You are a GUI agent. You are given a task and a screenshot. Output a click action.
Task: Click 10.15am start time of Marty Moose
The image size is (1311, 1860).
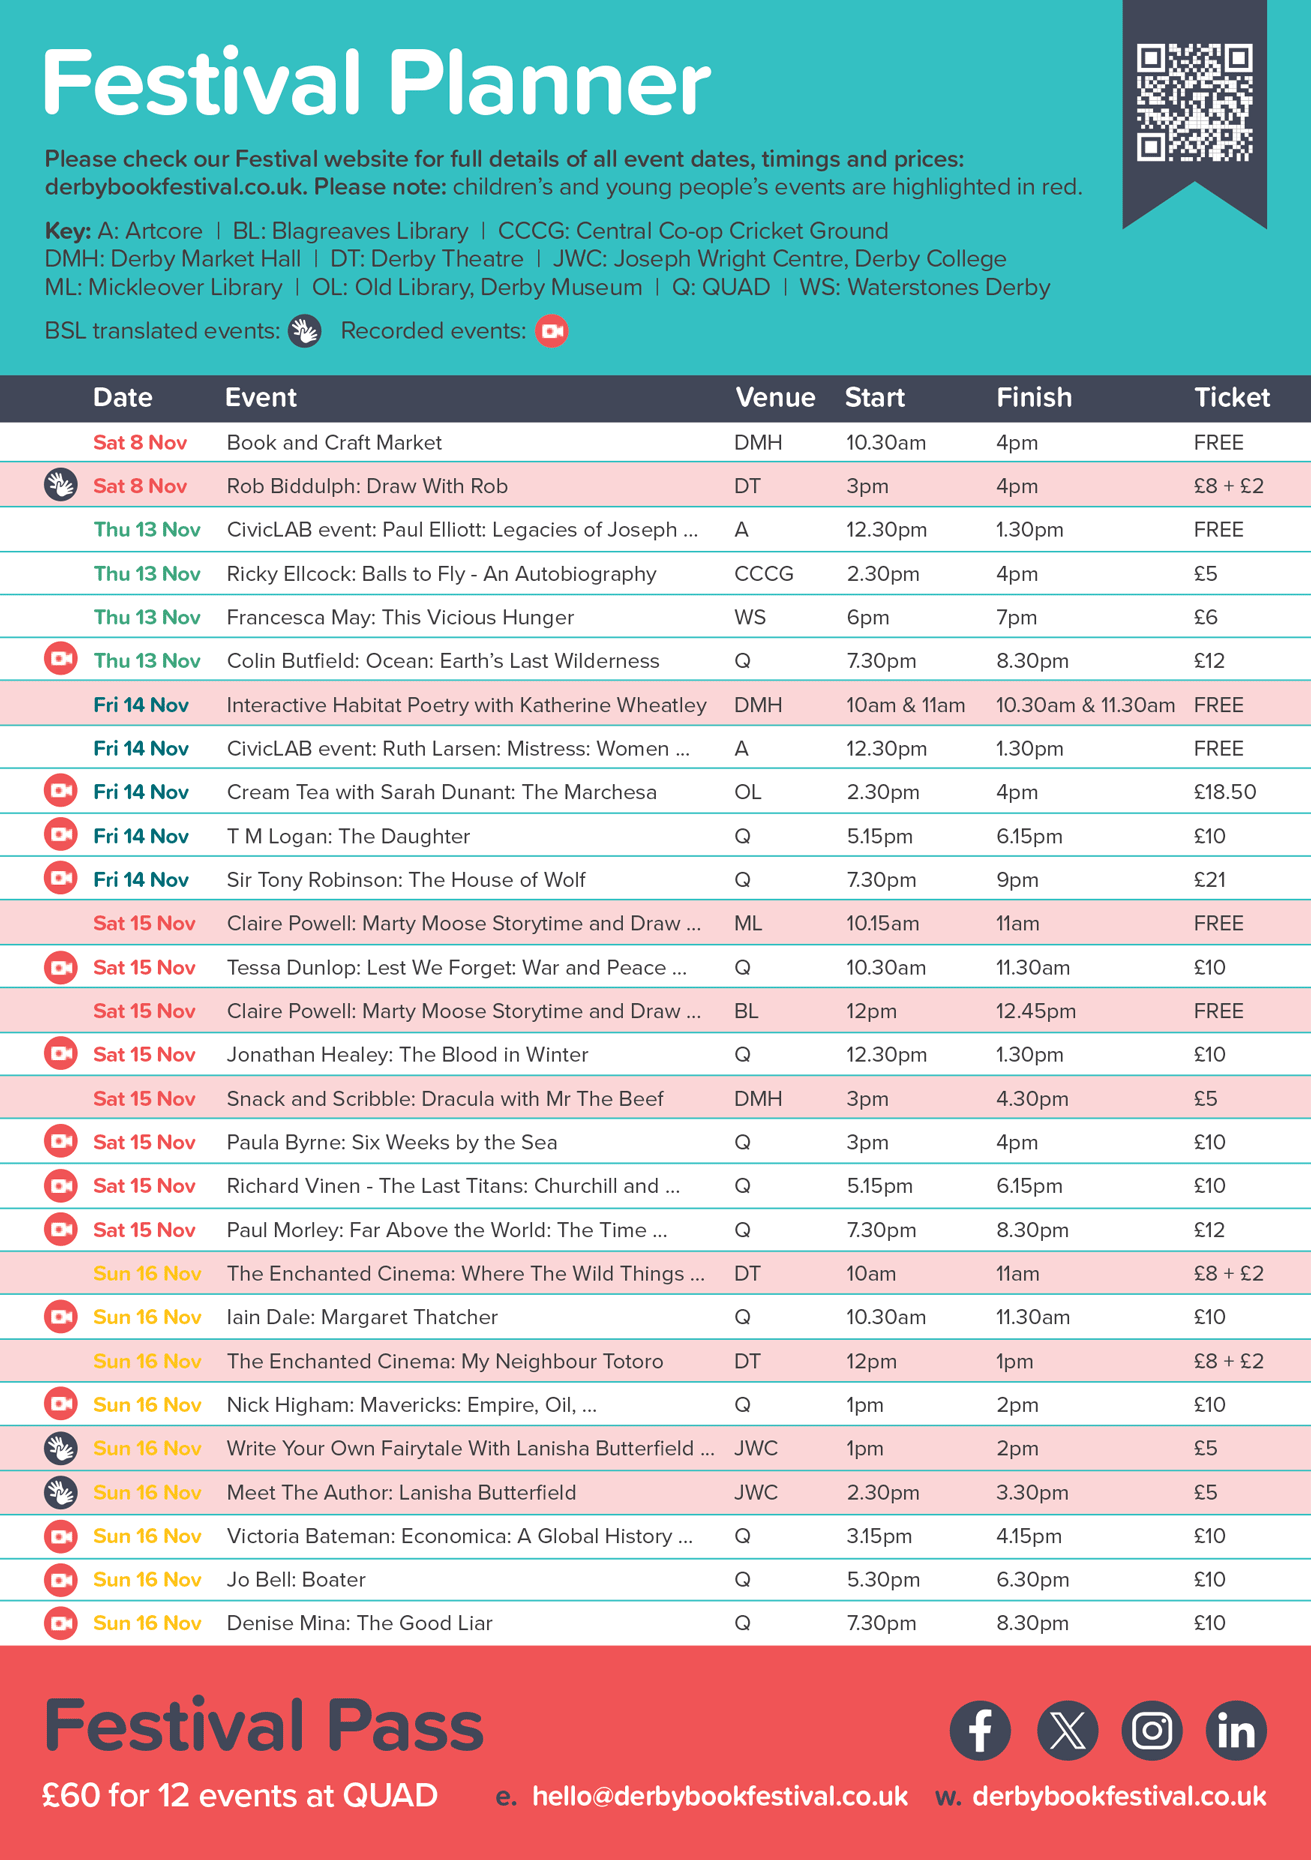click(883, 923)
